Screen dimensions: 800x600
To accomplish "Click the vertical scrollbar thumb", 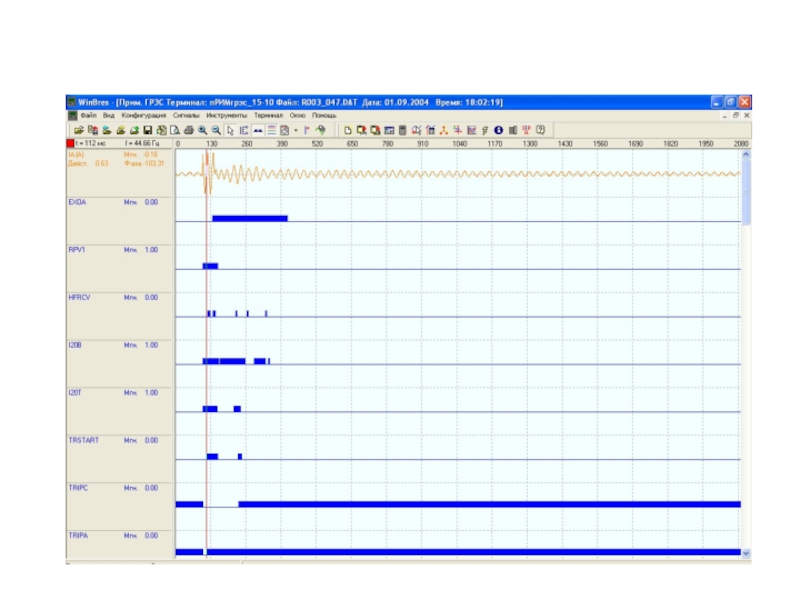I will (x=746, y=192).
